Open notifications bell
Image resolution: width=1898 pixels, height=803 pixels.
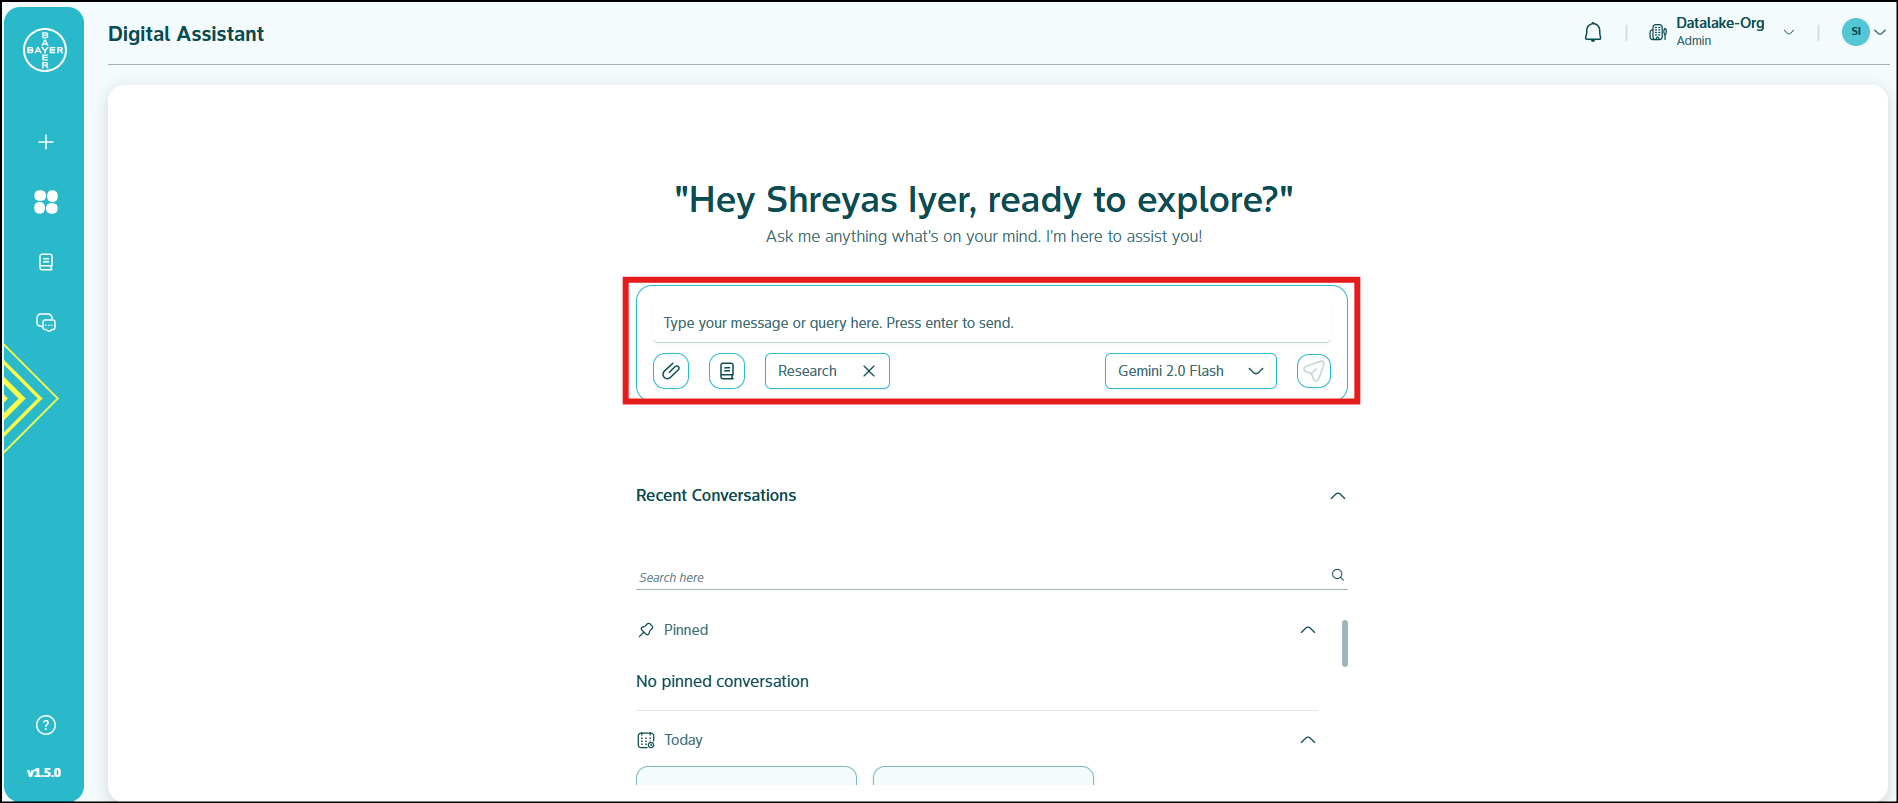click(x=1593, y=33)
